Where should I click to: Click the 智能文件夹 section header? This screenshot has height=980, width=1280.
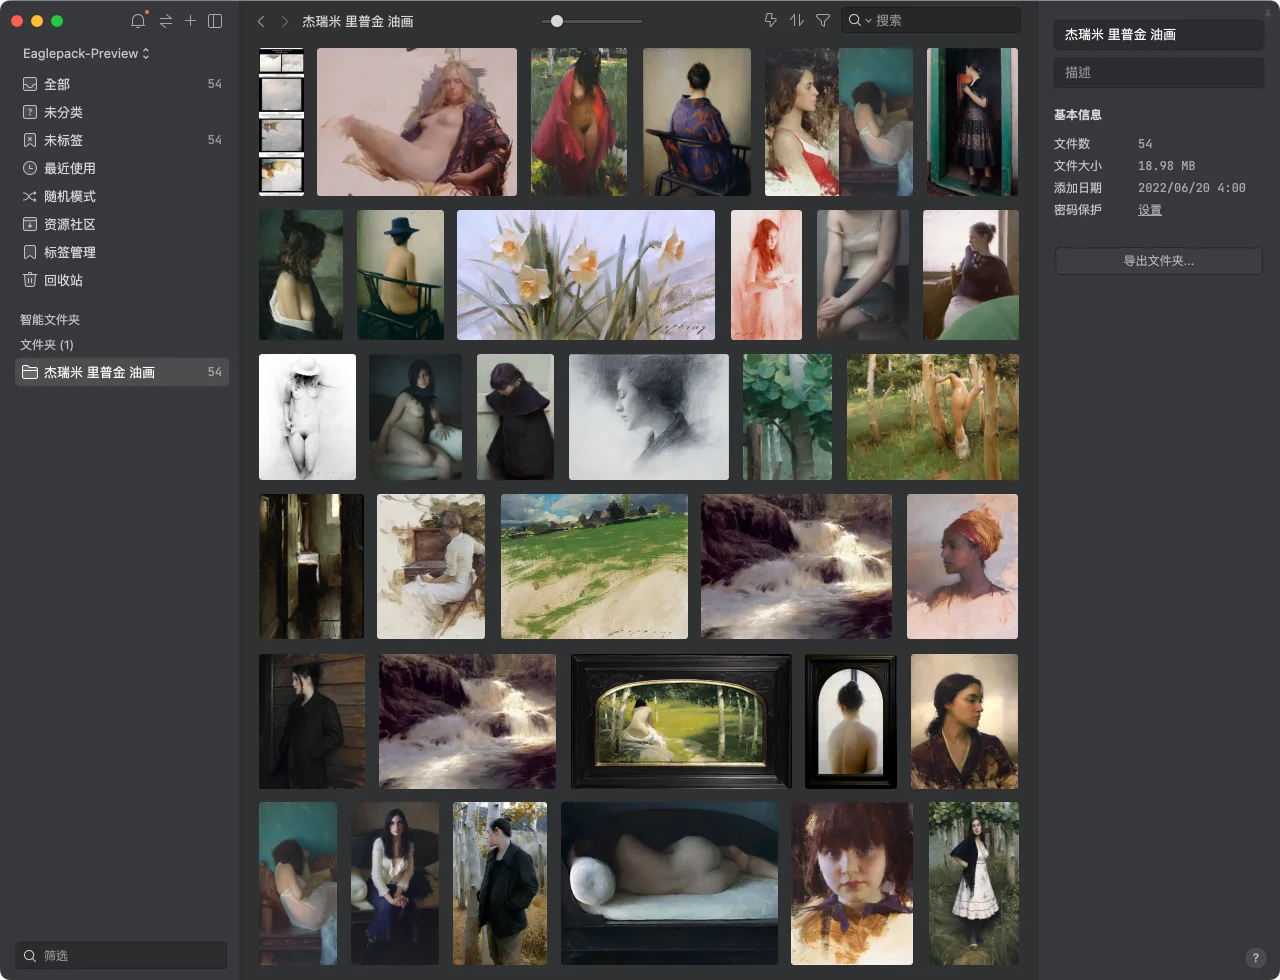coord(50,320)
